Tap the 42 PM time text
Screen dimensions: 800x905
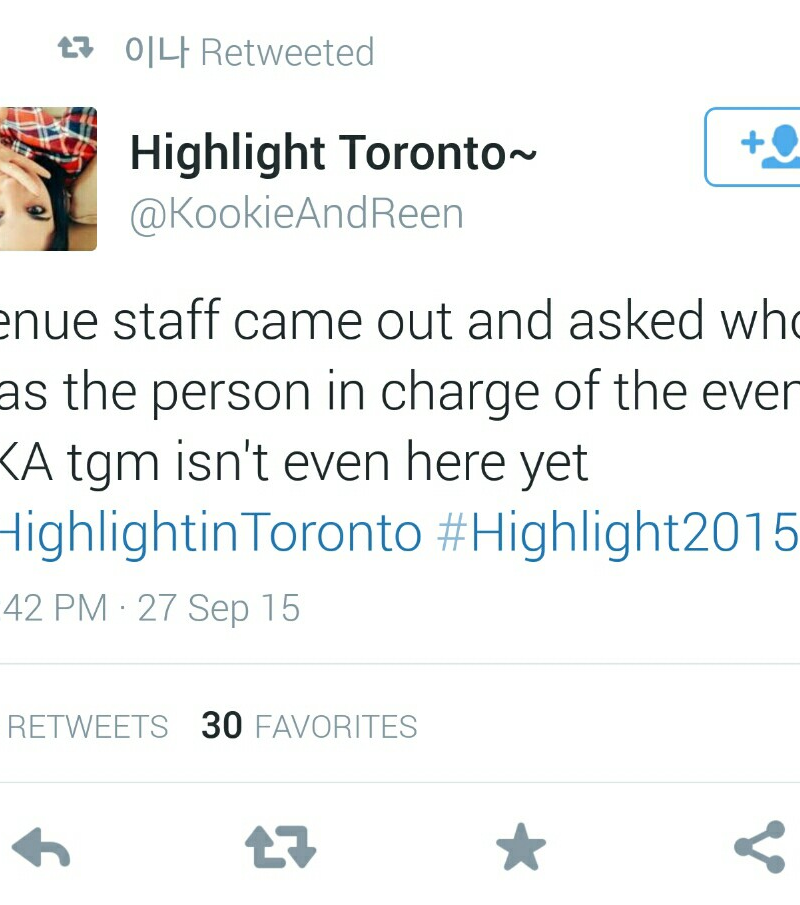click(x=54, y=608)
